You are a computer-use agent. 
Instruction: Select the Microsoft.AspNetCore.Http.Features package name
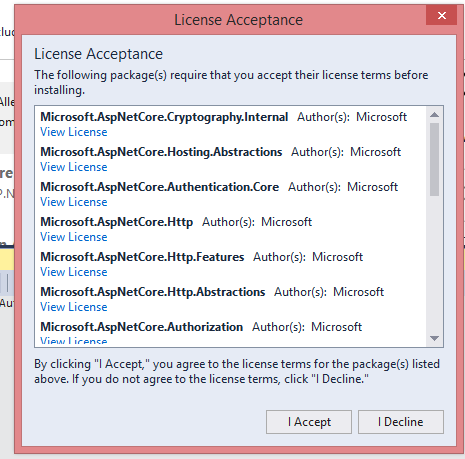pyautogui.click(x=142, y=257)
